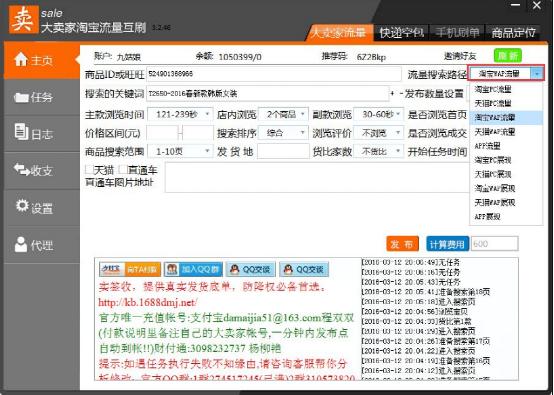Switch to 大卖家流量 tab
The width and height of the screenshot is (554, 395).
tap(338, 33)
